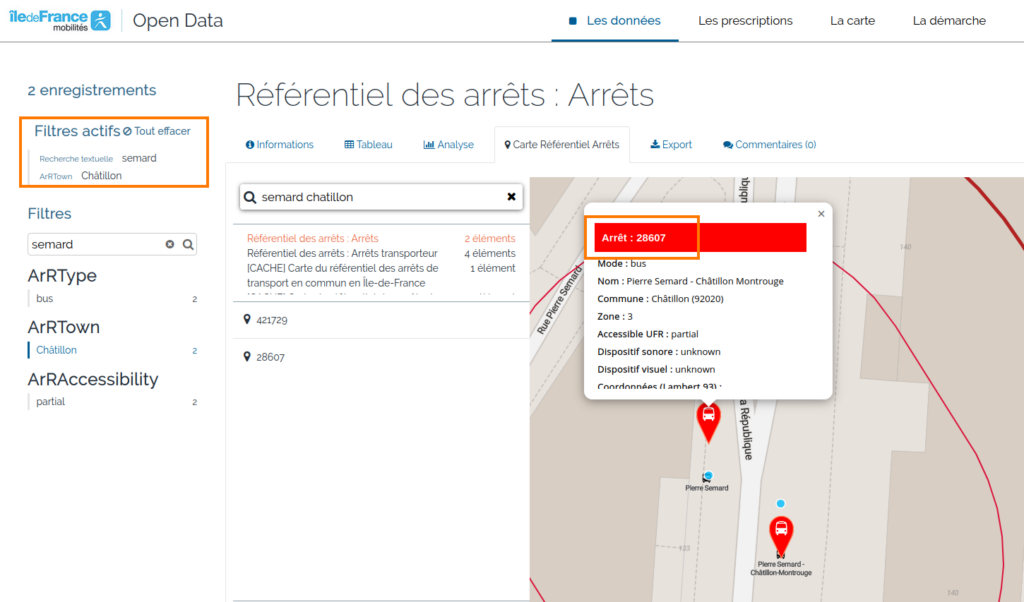
Task: Deselect the Châtillon ArRTown filter
Action: tap(57, 350)
